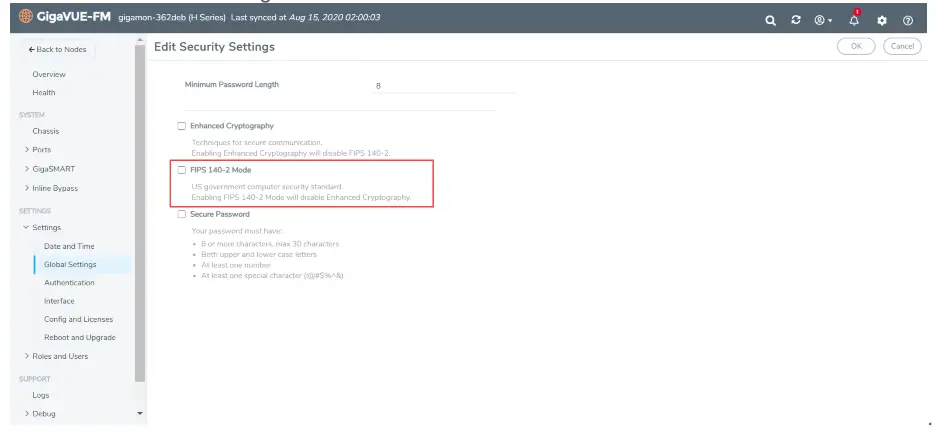
Task: Enable the FIPS 140-2 Mode checkbox
Action: (x=181, y=170)
